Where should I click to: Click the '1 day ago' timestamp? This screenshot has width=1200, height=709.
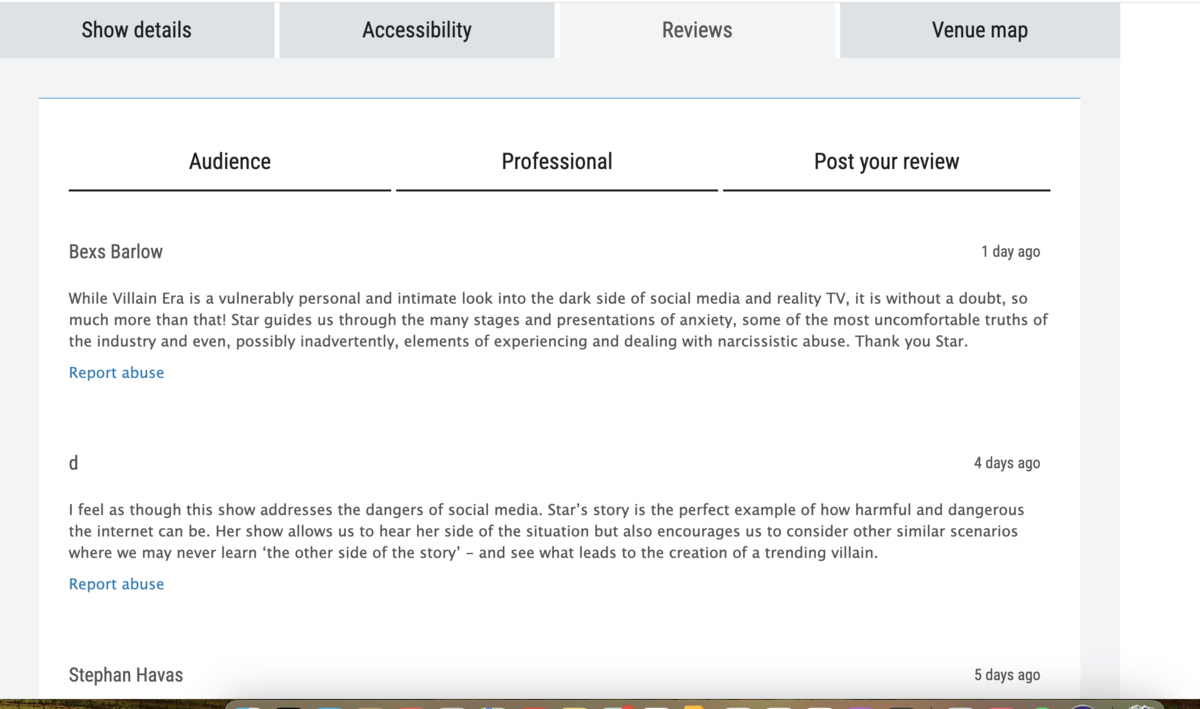[x=1010, y=252]
